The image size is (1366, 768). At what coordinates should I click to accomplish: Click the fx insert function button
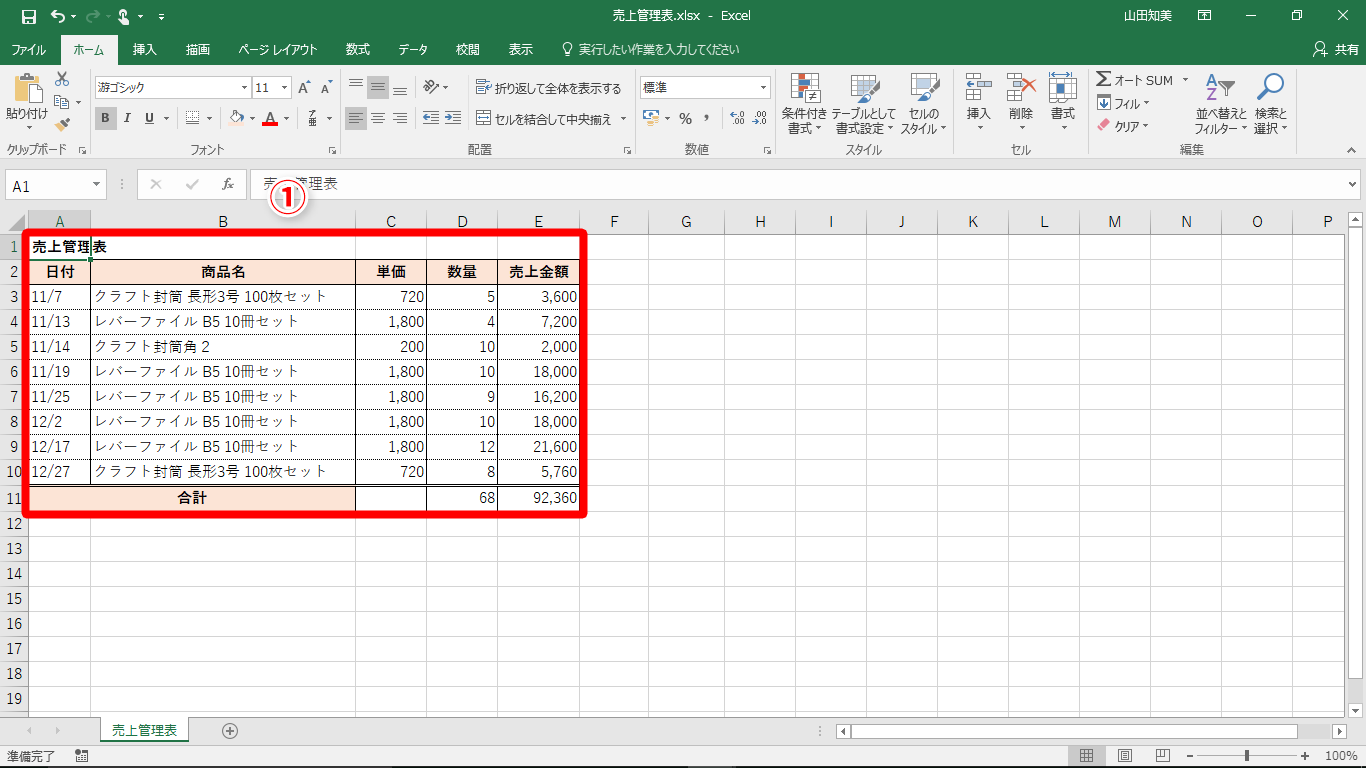228,185
